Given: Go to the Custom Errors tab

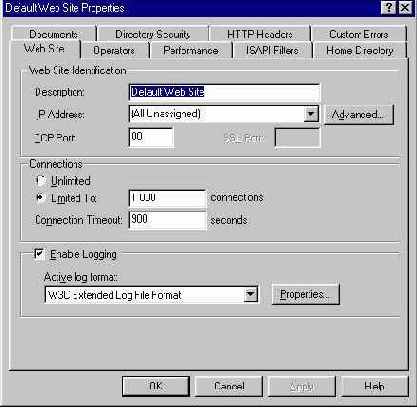Looking at the screenshot, I should pyautogui.click(x=359, y=34).
